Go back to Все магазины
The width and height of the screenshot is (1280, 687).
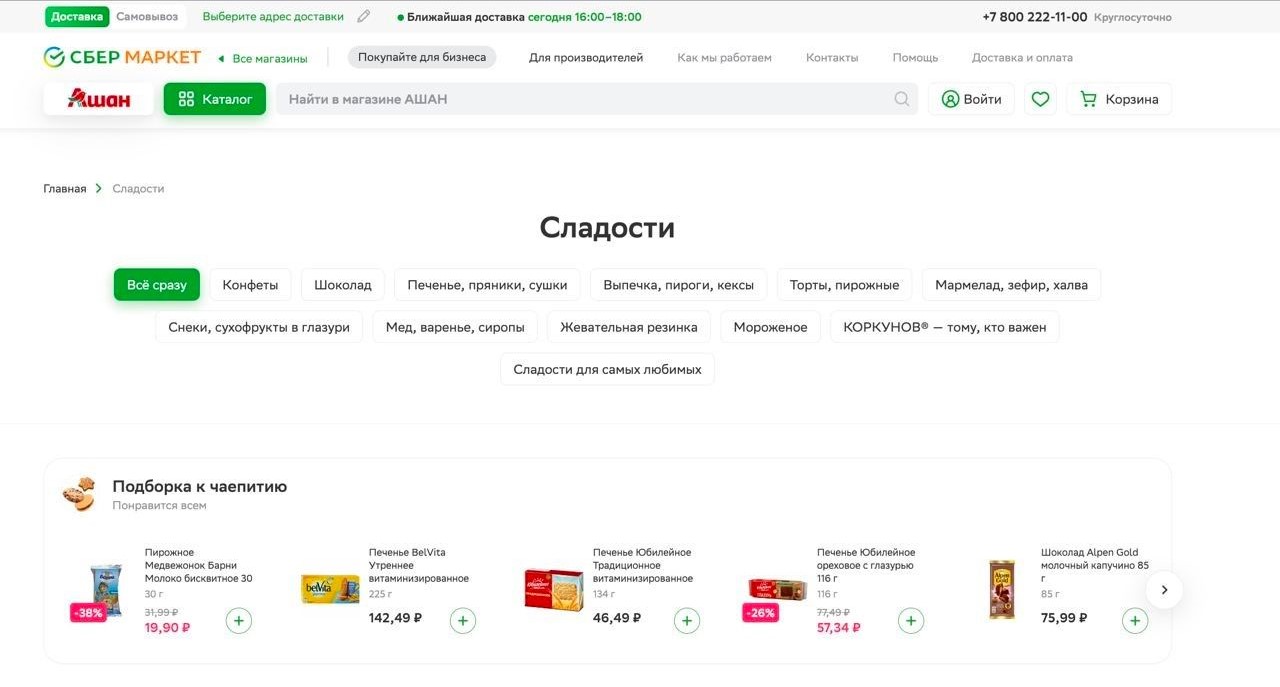point(263,59)
